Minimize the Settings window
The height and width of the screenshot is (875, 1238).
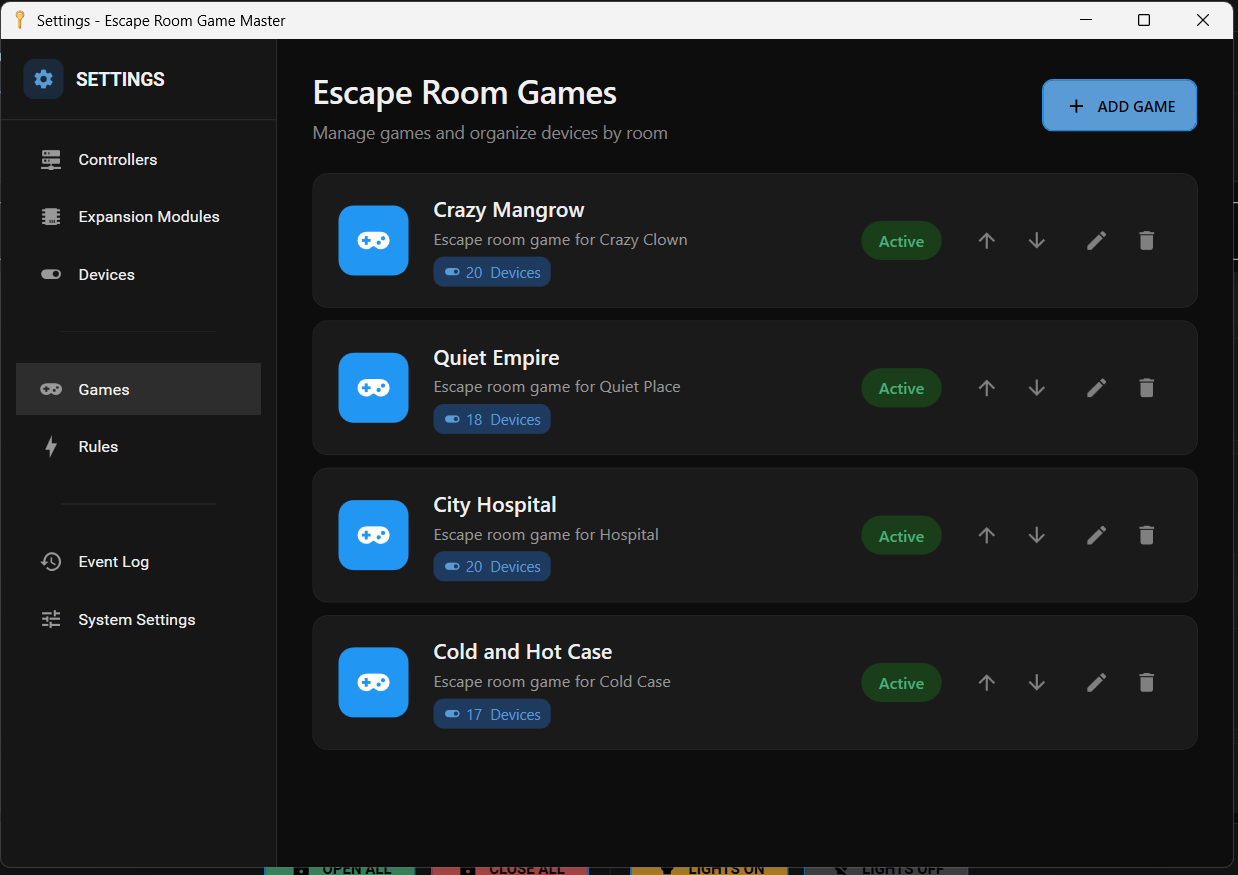(x=1085, y=20)
